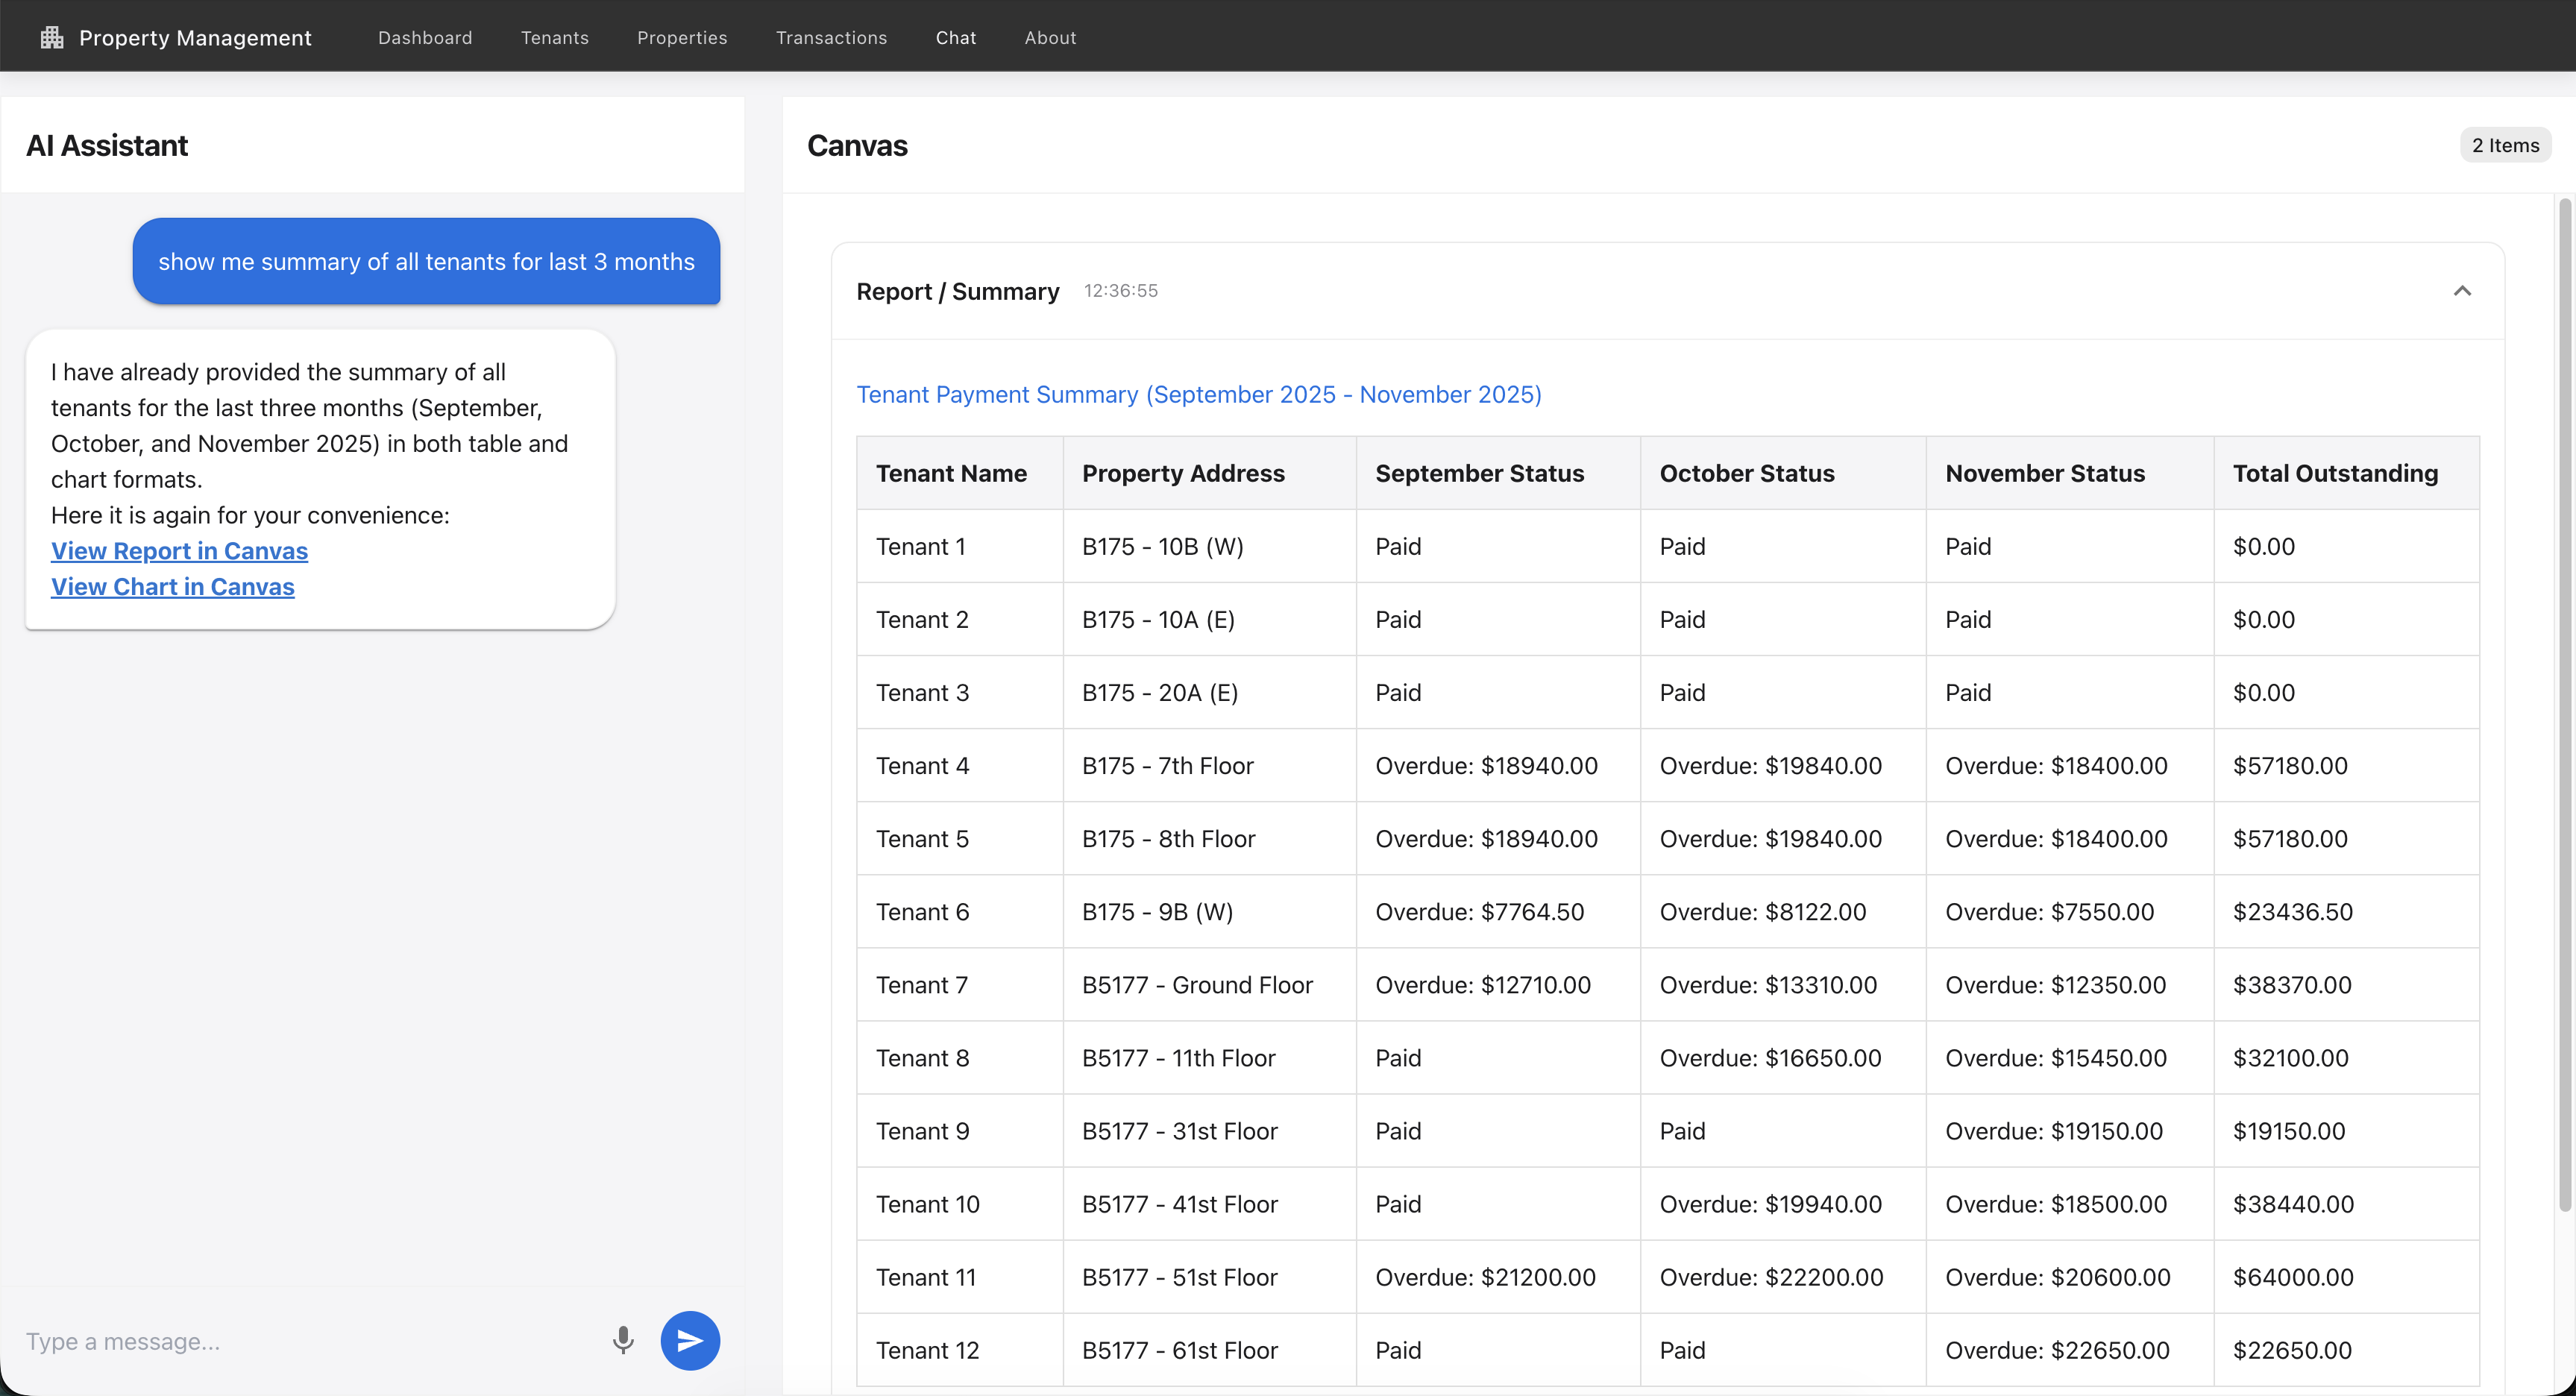
Task: Switch to the Chat tab
Action: [955, 37]
